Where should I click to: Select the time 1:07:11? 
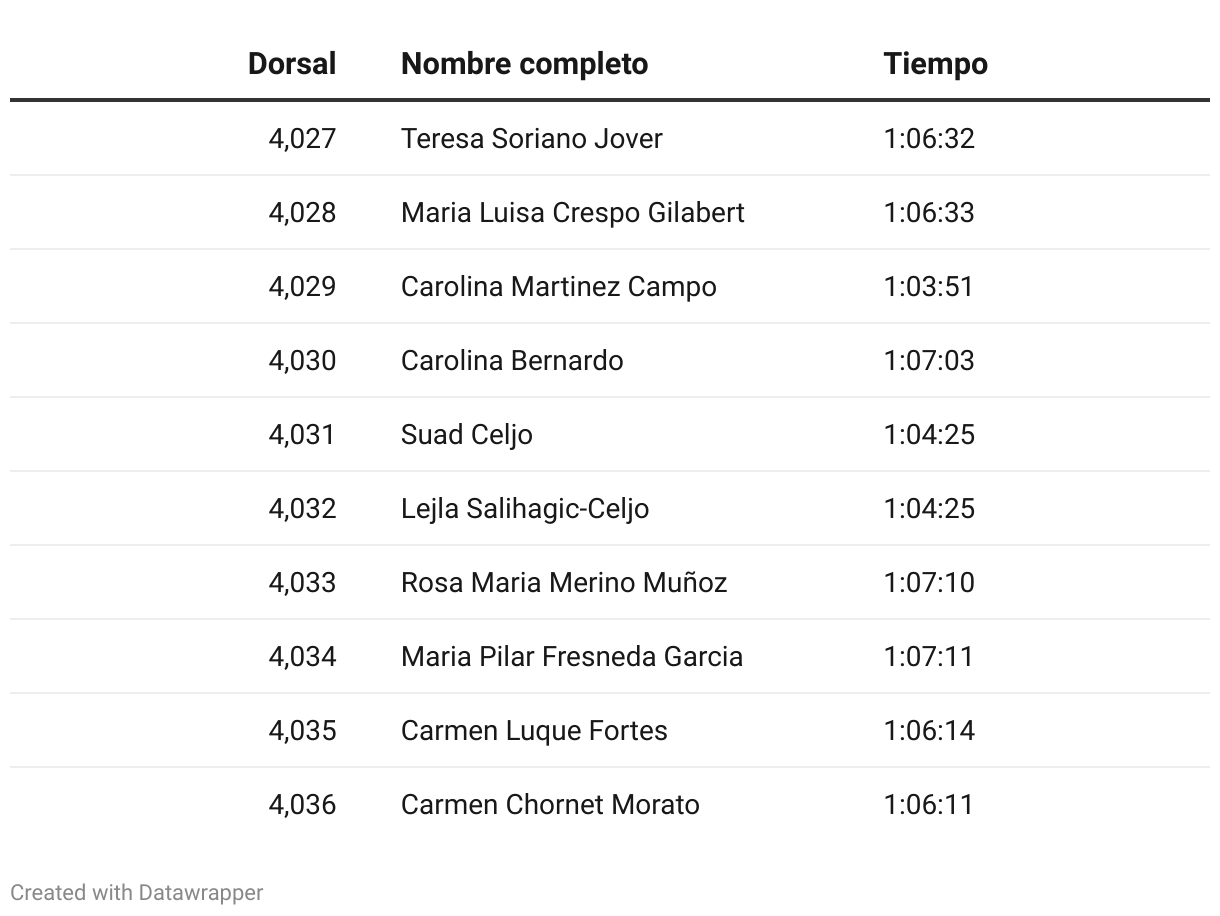(928, 656)
